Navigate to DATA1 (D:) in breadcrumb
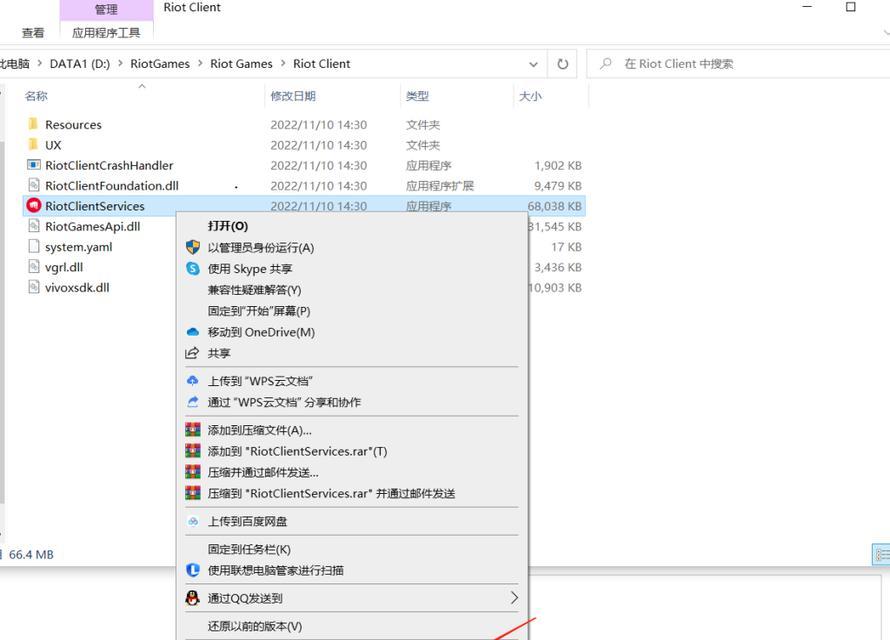 (80, 64)
